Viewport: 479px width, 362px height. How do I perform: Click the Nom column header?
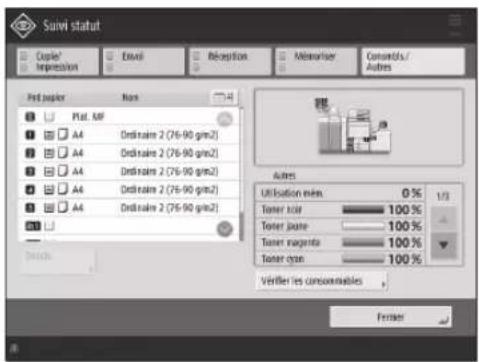[x=130, y=97]
